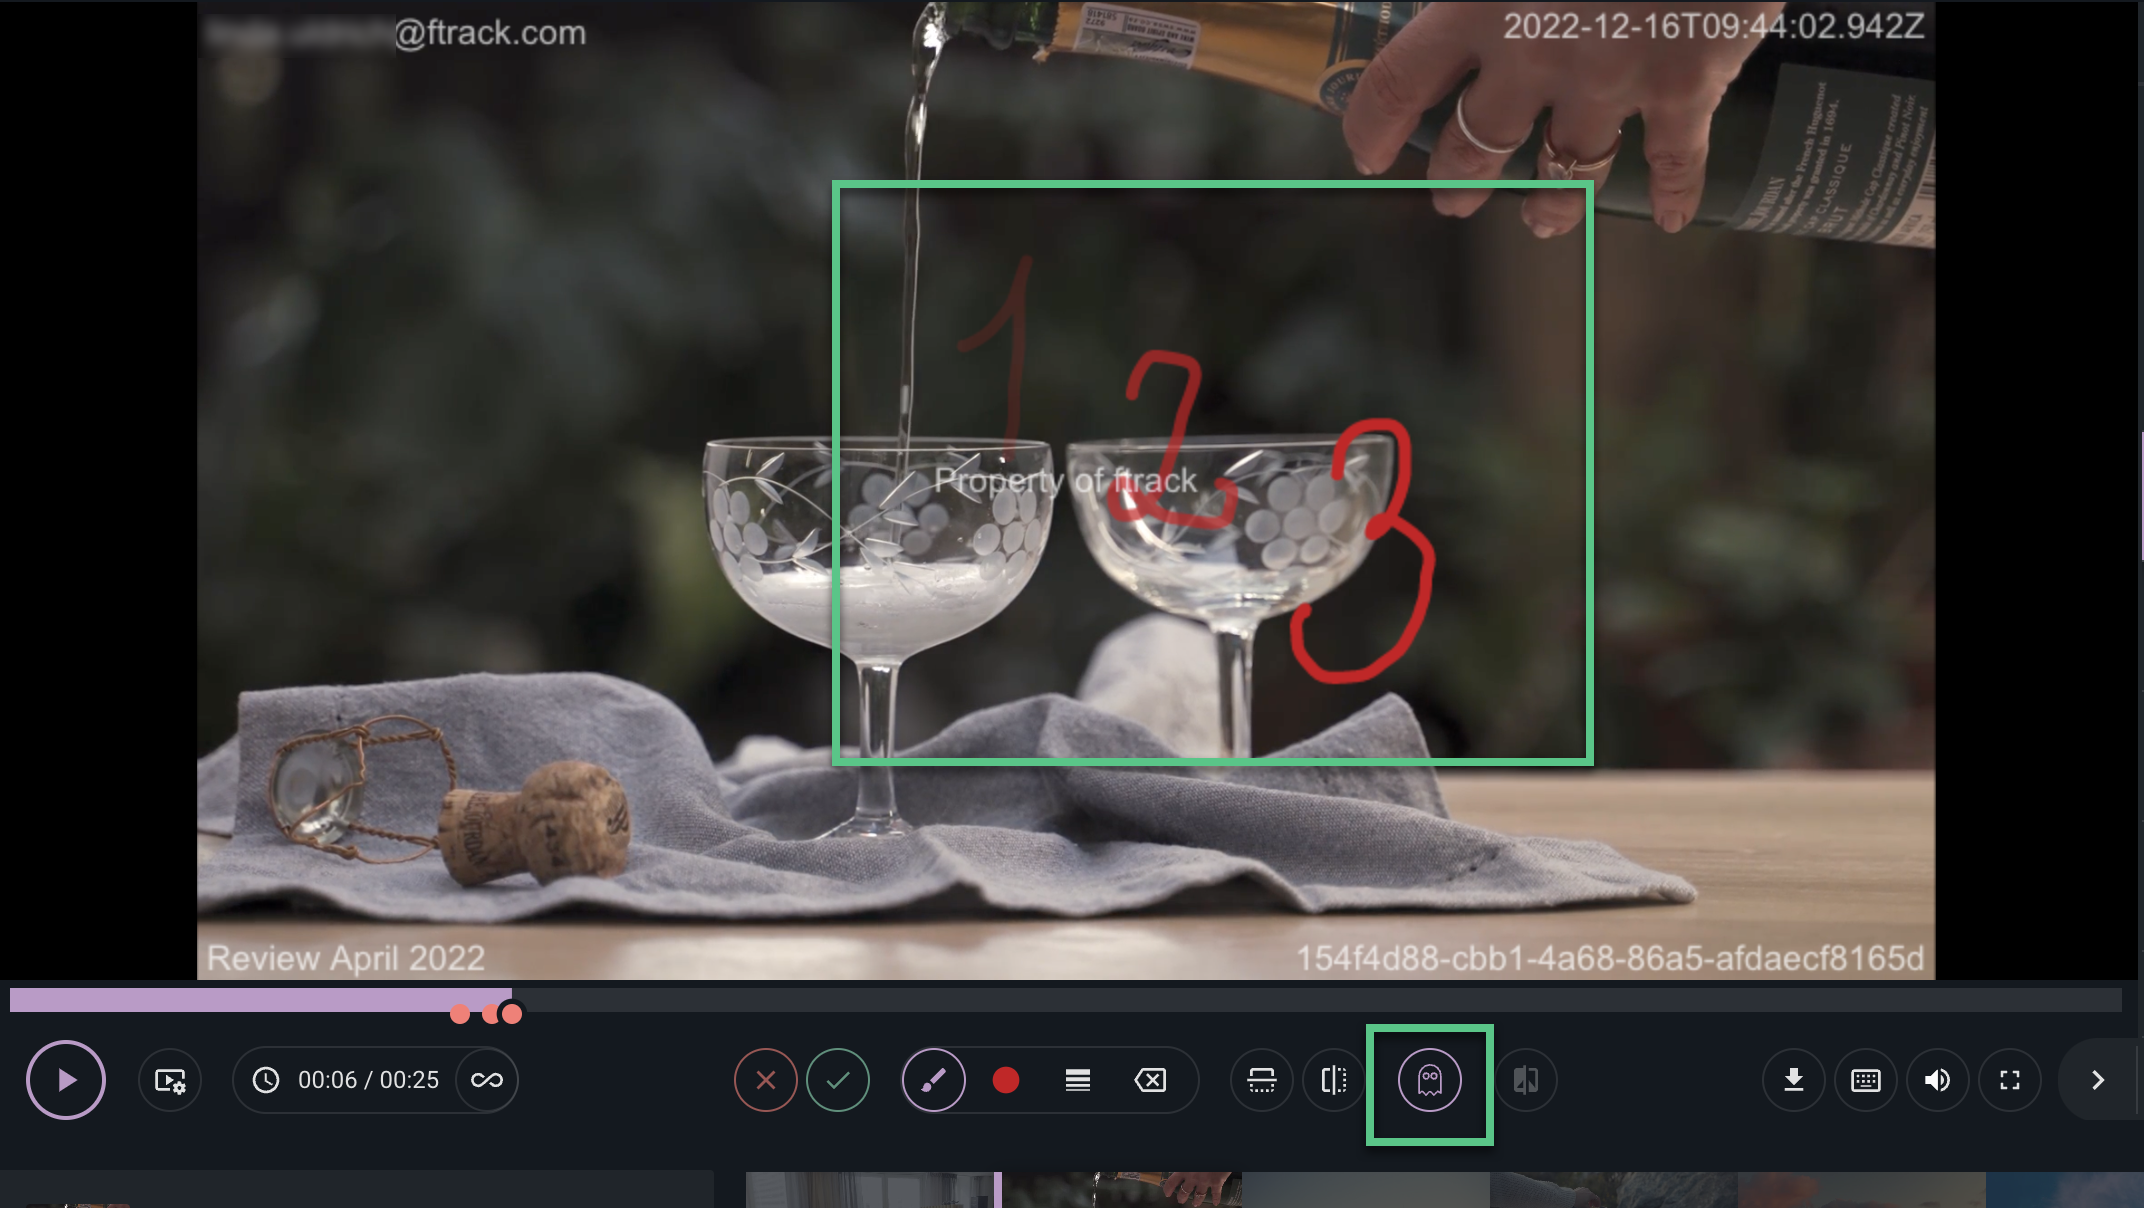Mute the audio volume
Viewport: 2144px width, 1208px height.
[1938, 1080]
